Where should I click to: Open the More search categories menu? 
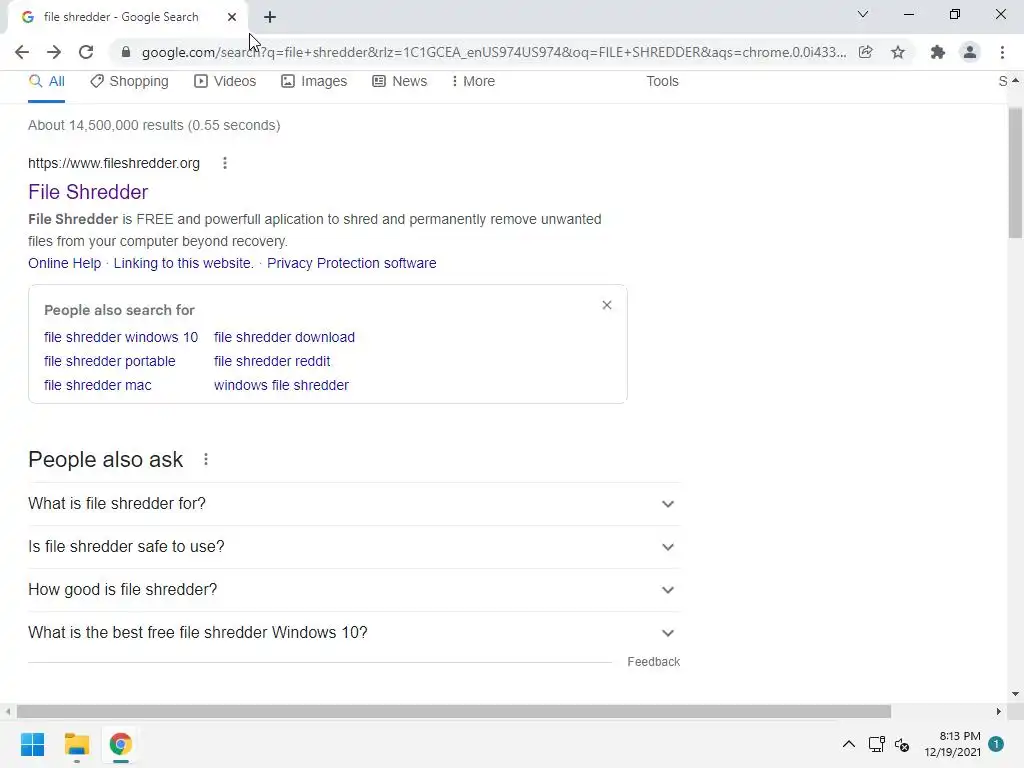[x=473, y=82]
